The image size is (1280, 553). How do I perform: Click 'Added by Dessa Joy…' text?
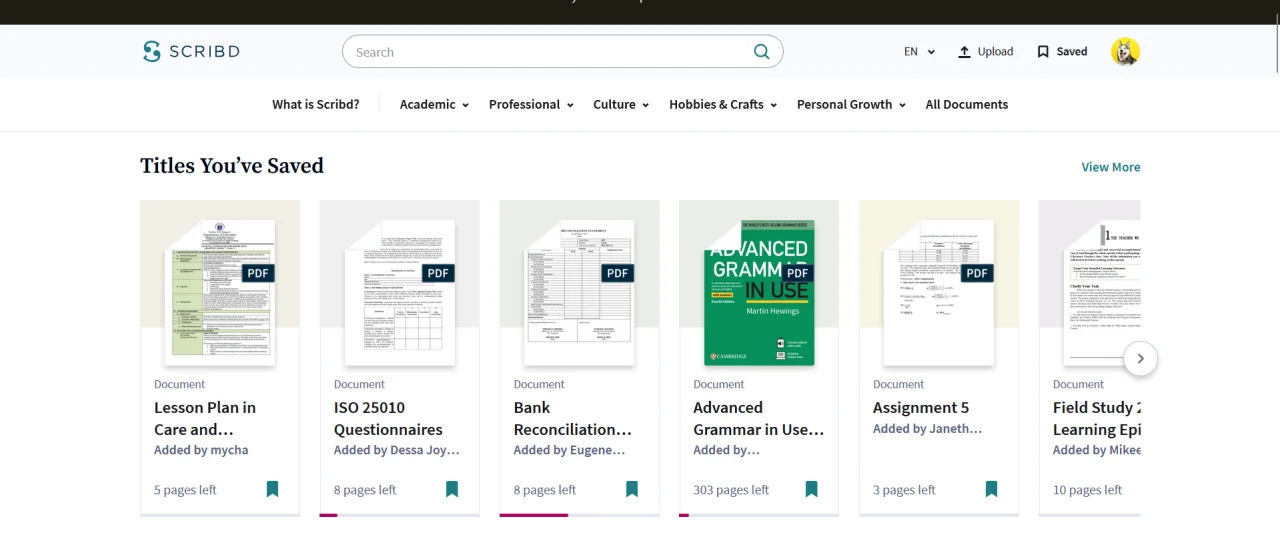397,450
